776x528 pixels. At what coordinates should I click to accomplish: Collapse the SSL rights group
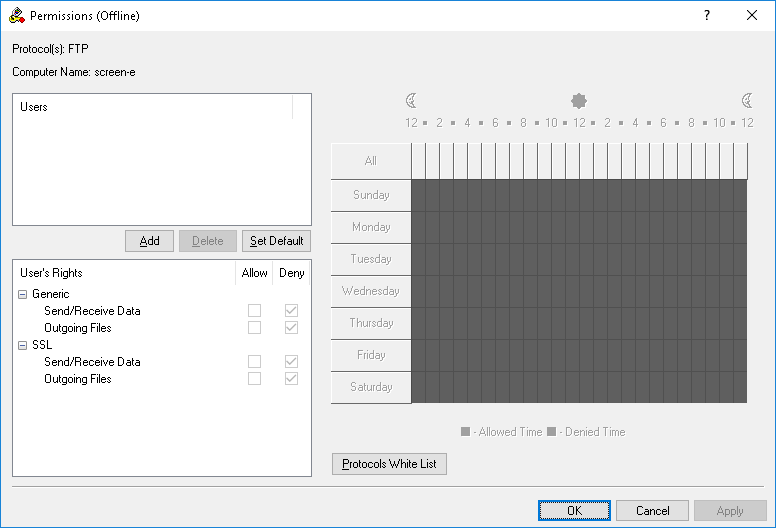pos(23,345)
